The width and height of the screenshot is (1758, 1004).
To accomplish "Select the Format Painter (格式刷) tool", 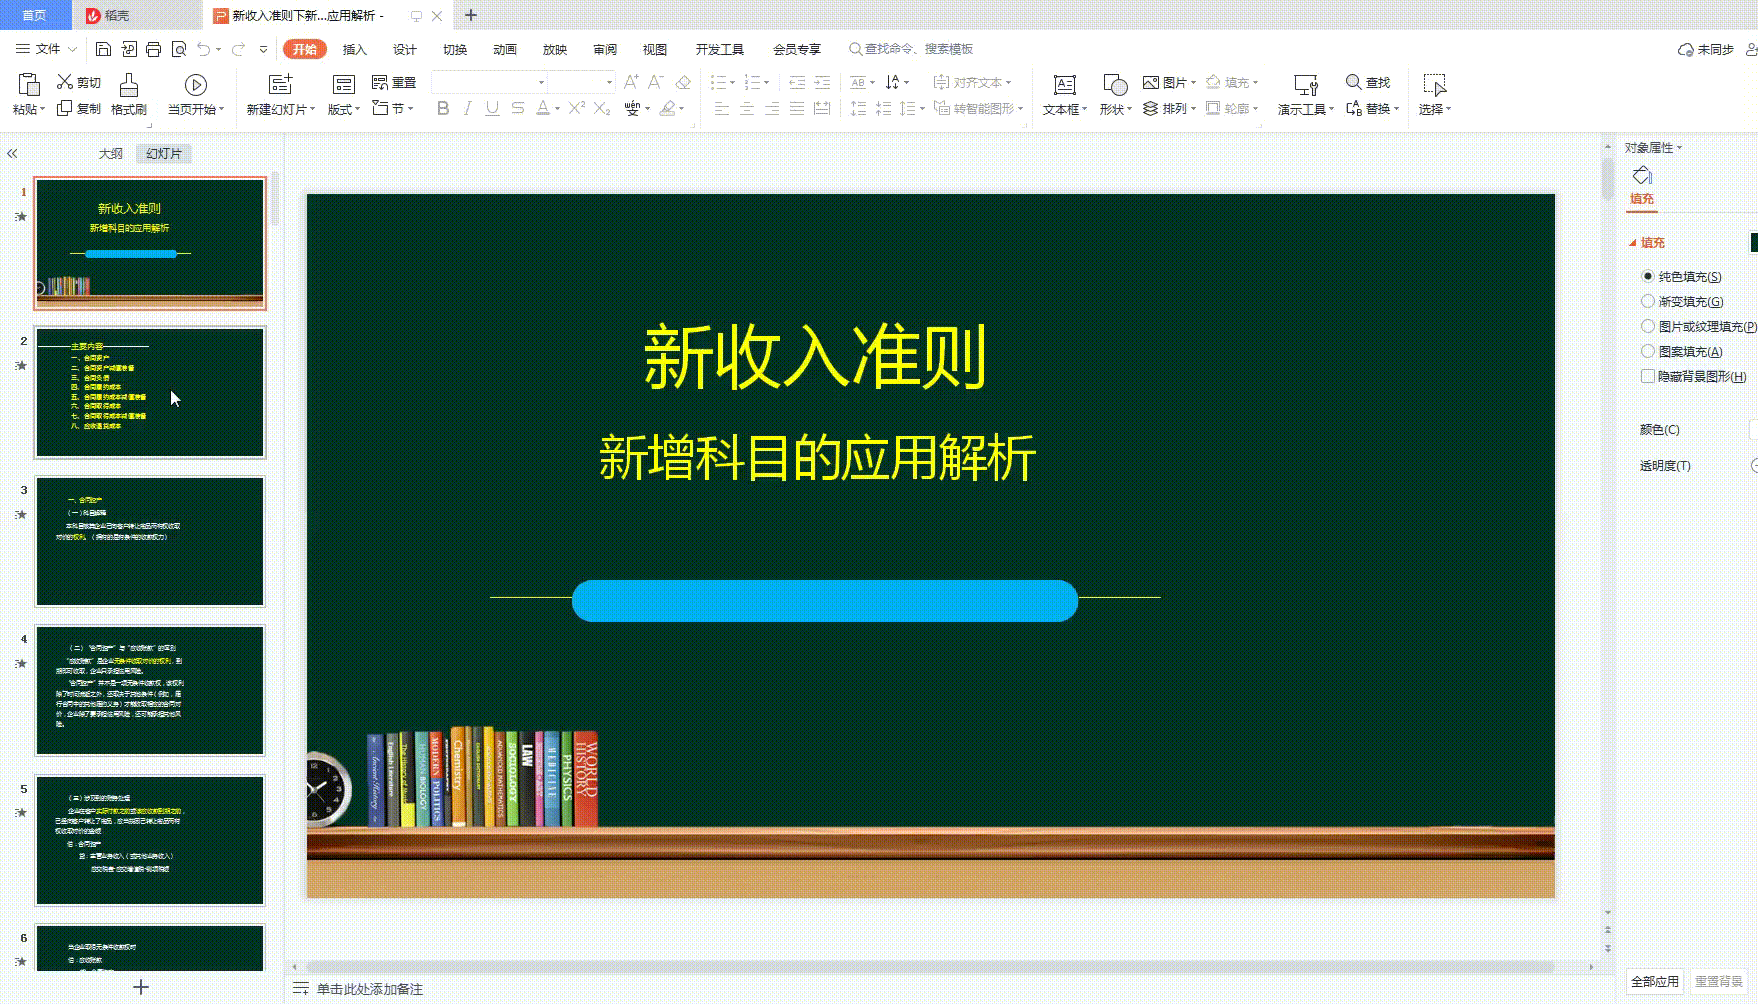I will point(128,91).
